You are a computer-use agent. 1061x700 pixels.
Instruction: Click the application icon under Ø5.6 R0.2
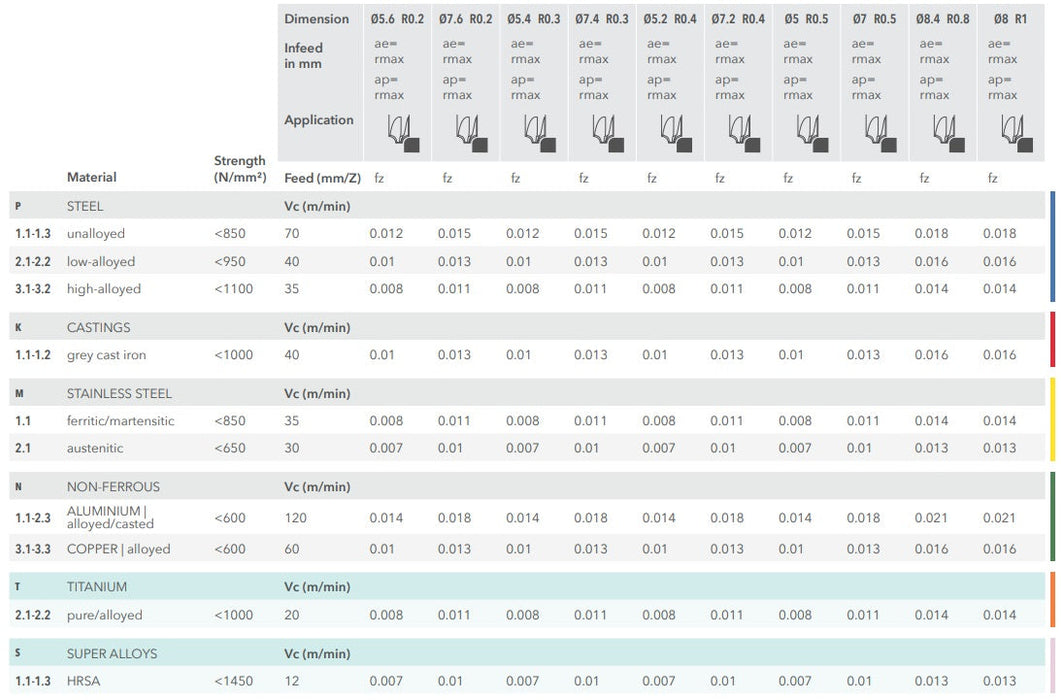point(403,133)
